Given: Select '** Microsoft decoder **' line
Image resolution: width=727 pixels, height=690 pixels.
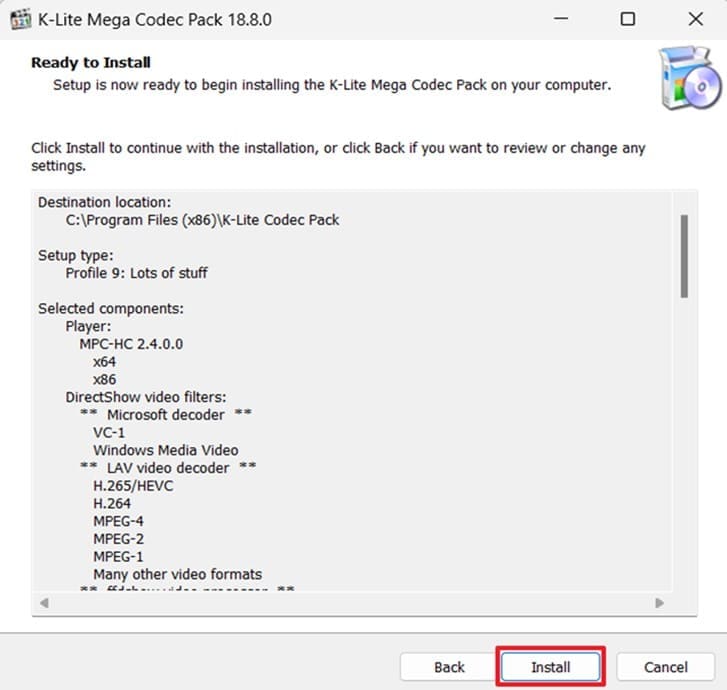Looking at the screenshot, I should pos(166,415).
